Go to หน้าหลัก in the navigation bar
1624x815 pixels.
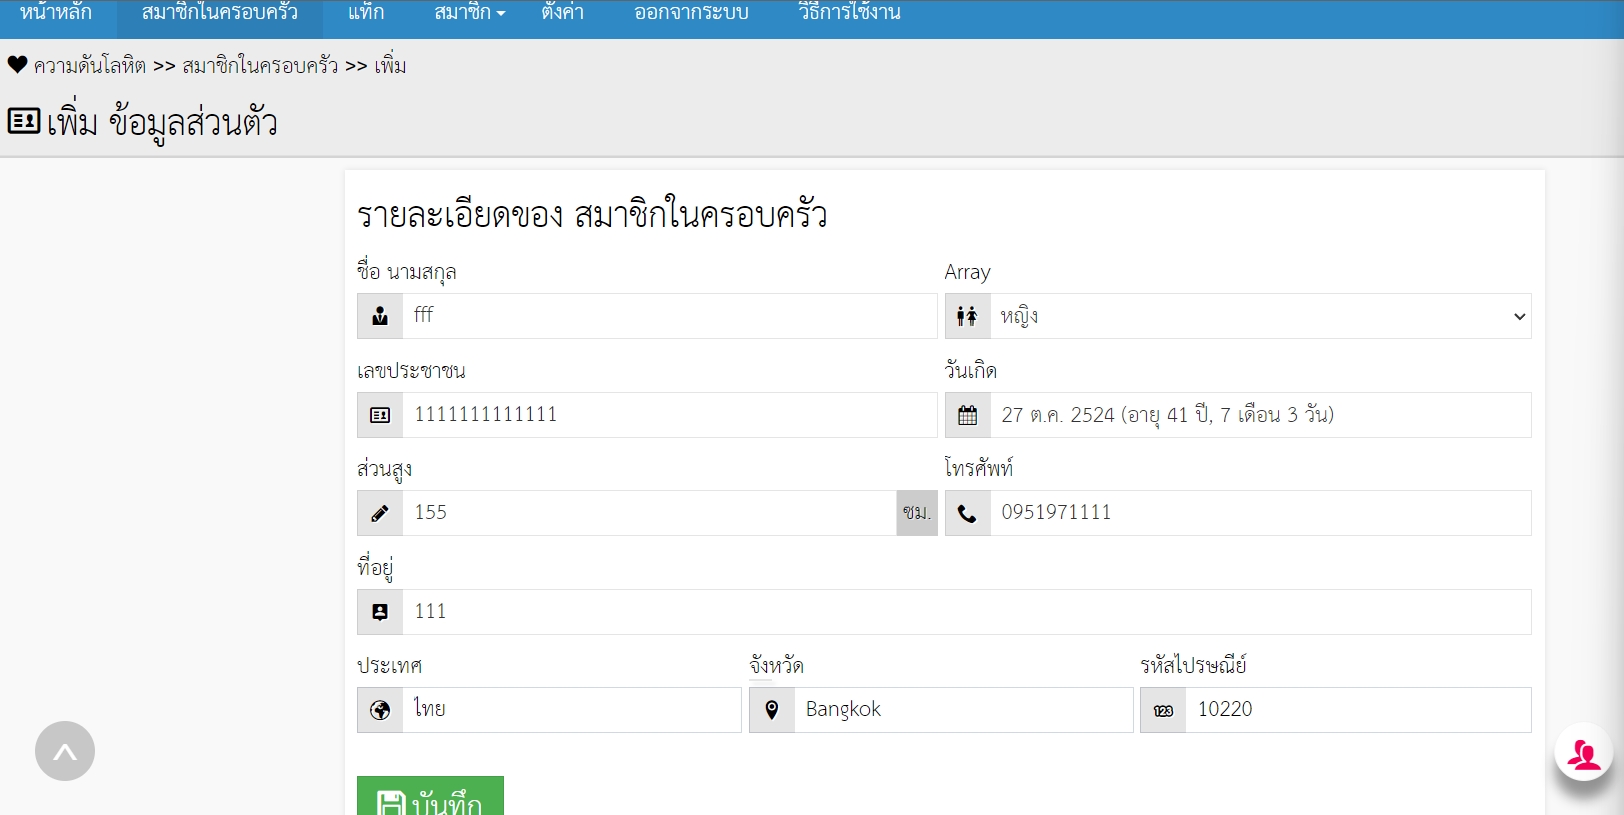click(56, 12)
